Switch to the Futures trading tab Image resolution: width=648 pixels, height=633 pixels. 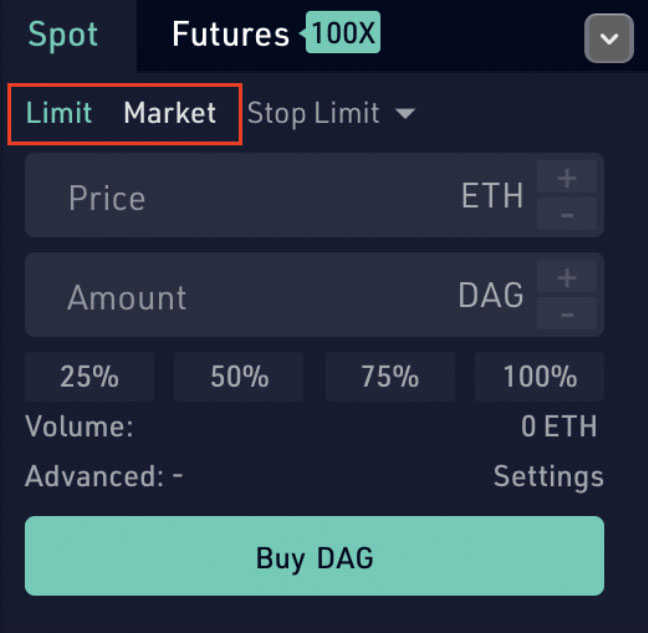point(229,35)
